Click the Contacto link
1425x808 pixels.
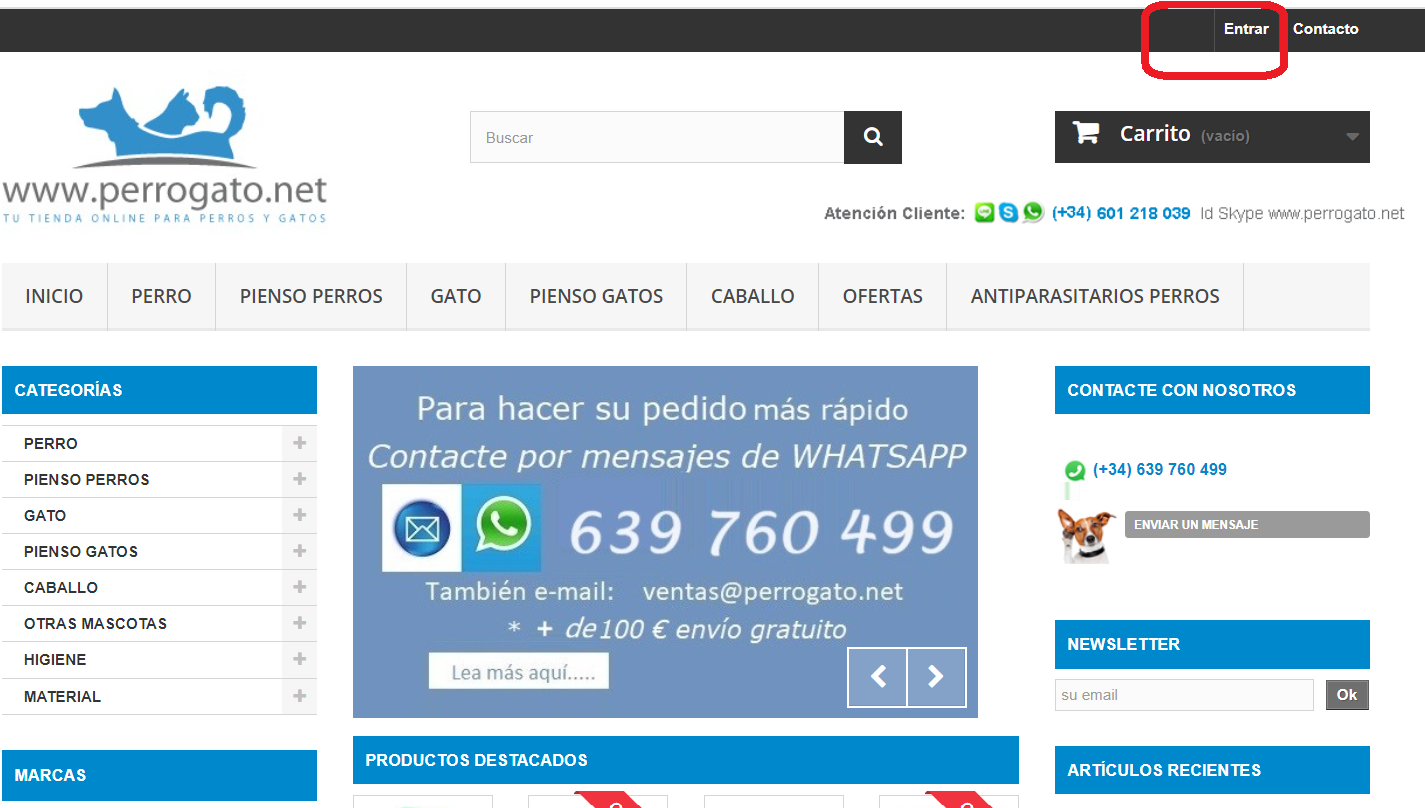[1326, 29]
